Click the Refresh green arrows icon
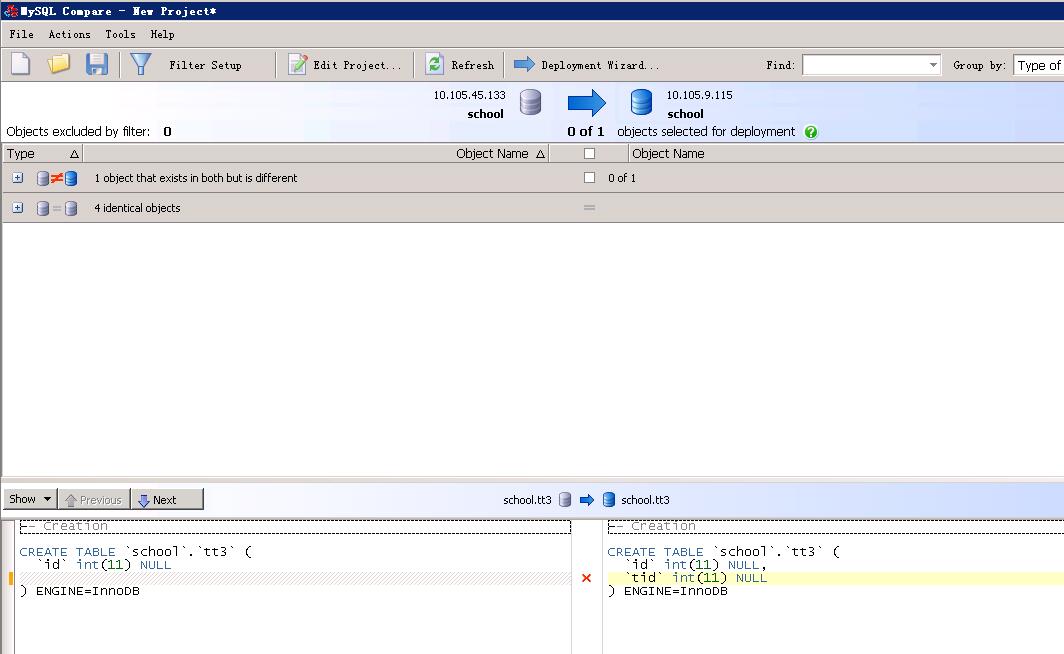 pyautogui.click(x=434, y=64)
